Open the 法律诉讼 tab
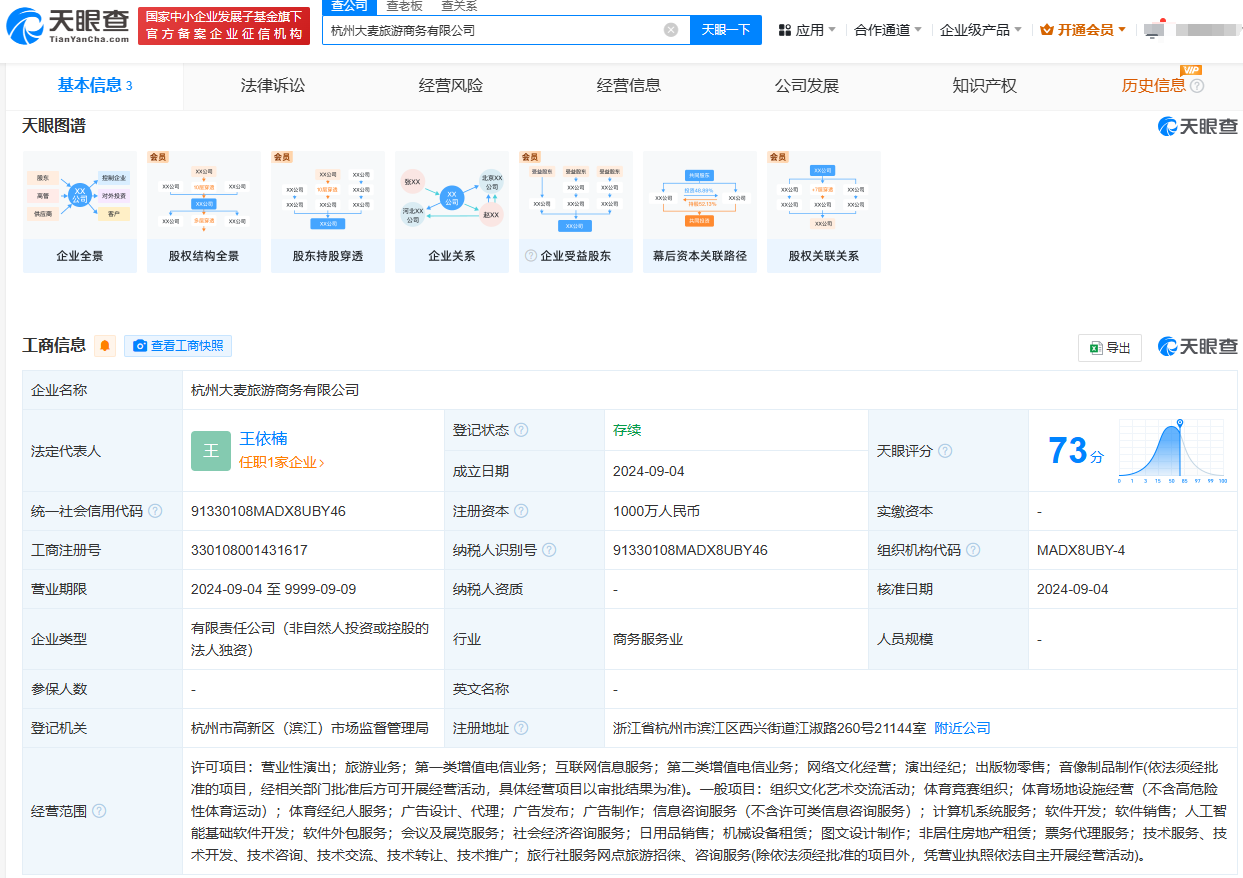Image resolution: width=1243 pixels, height=878 pixels. (273, 86)
